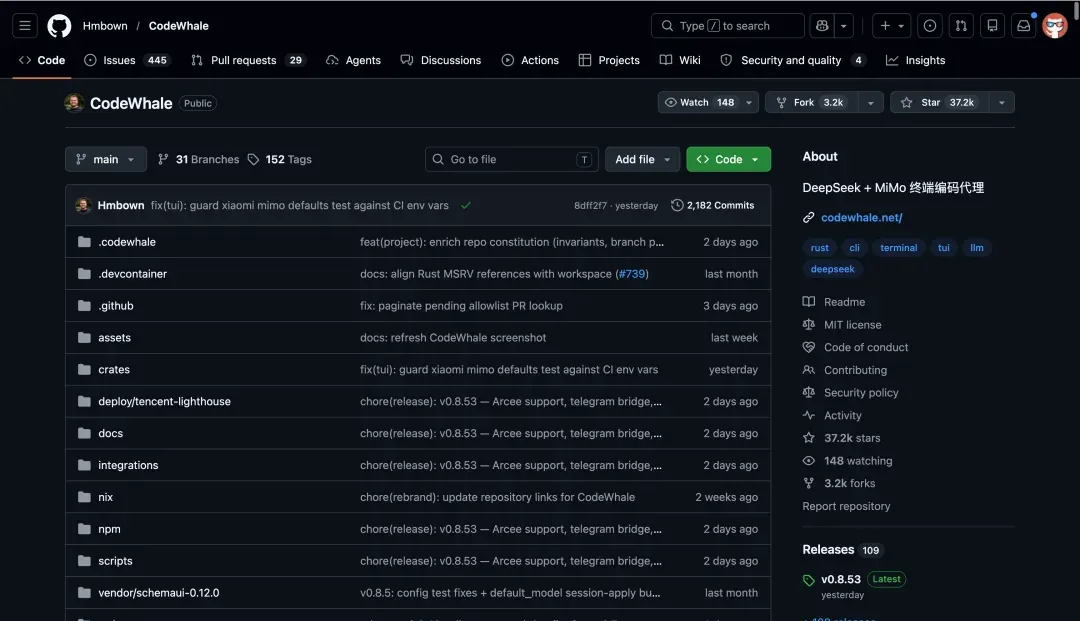Viewport: 1080px width, 621px height.
Task: View the 152 Tags list
Action: pyautogui.click(x=280, y=159)
